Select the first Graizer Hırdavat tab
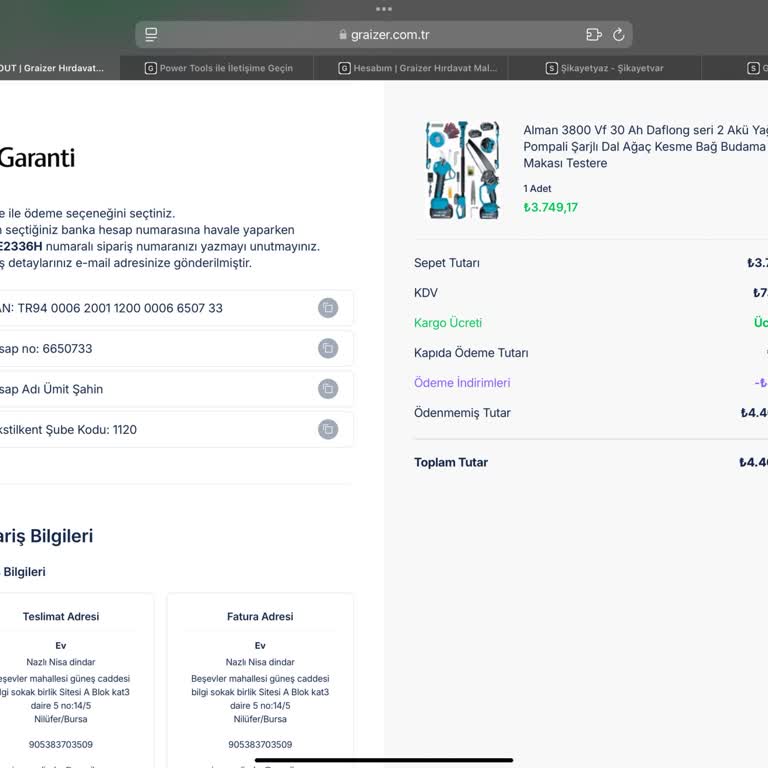Image resolution: width=768 pixels, height=768 pixels. (58, 68)
